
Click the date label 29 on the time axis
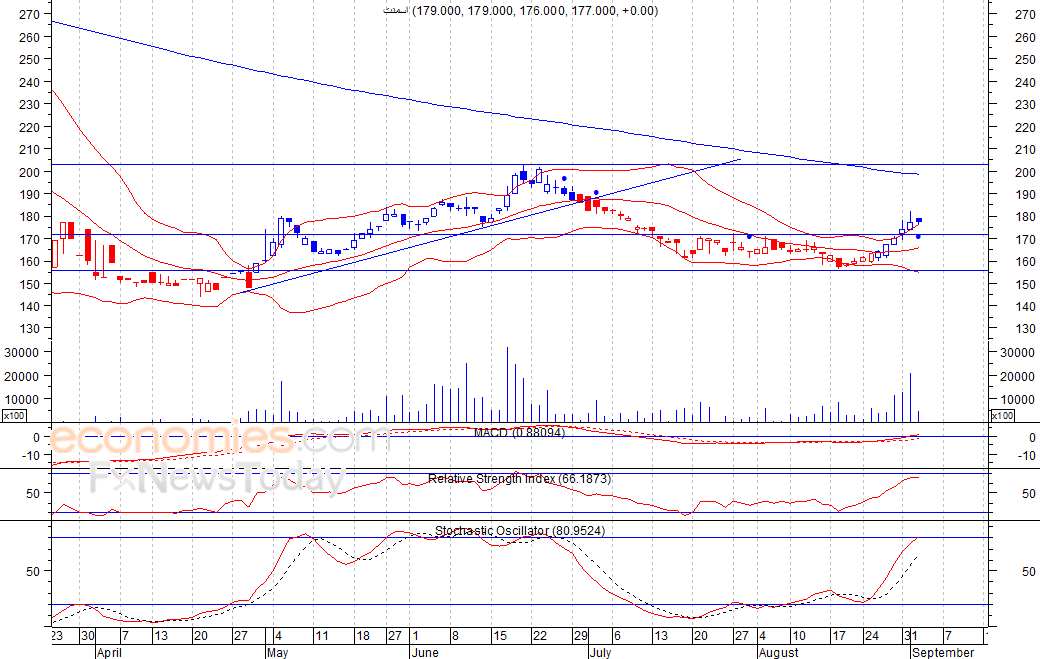(x=580, y=636)
